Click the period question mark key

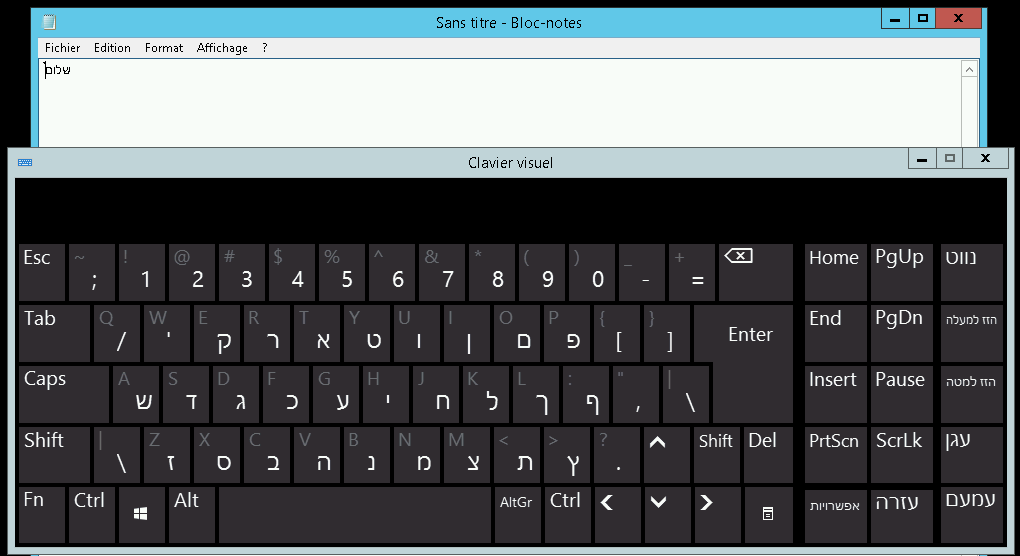[617, 454]
